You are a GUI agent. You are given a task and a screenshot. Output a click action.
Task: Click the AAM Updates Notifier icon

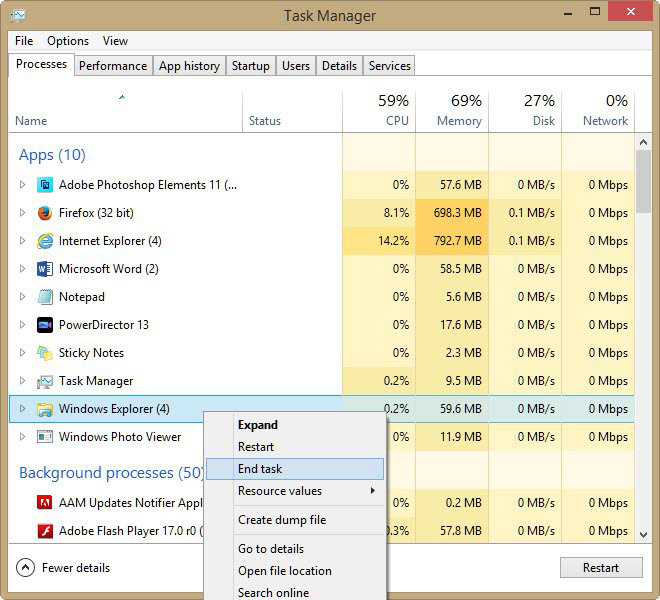[45, 502]
